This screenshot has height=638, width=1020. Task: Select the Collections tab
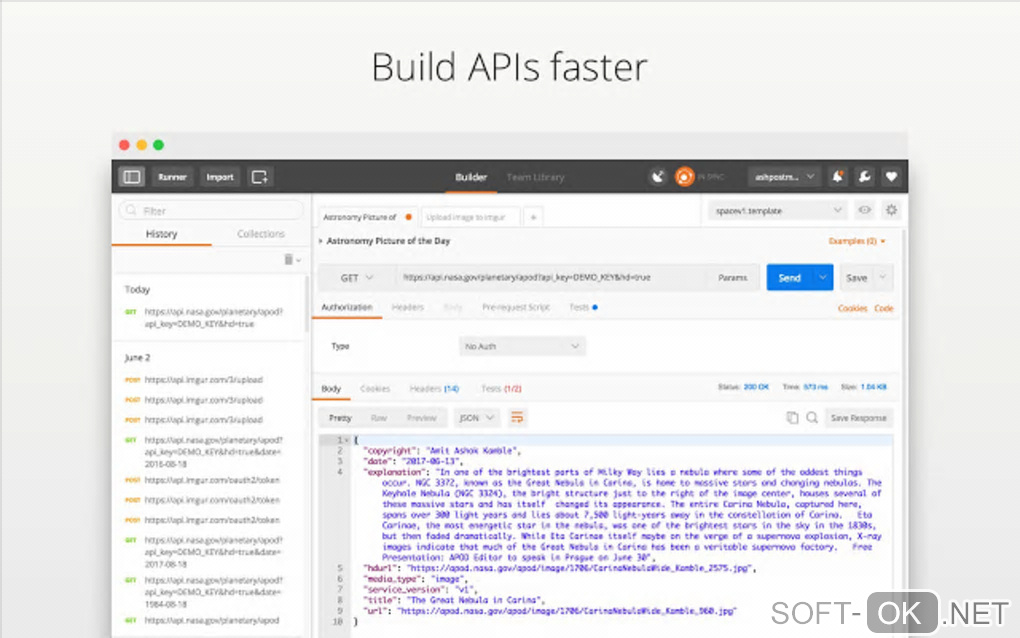261,234
